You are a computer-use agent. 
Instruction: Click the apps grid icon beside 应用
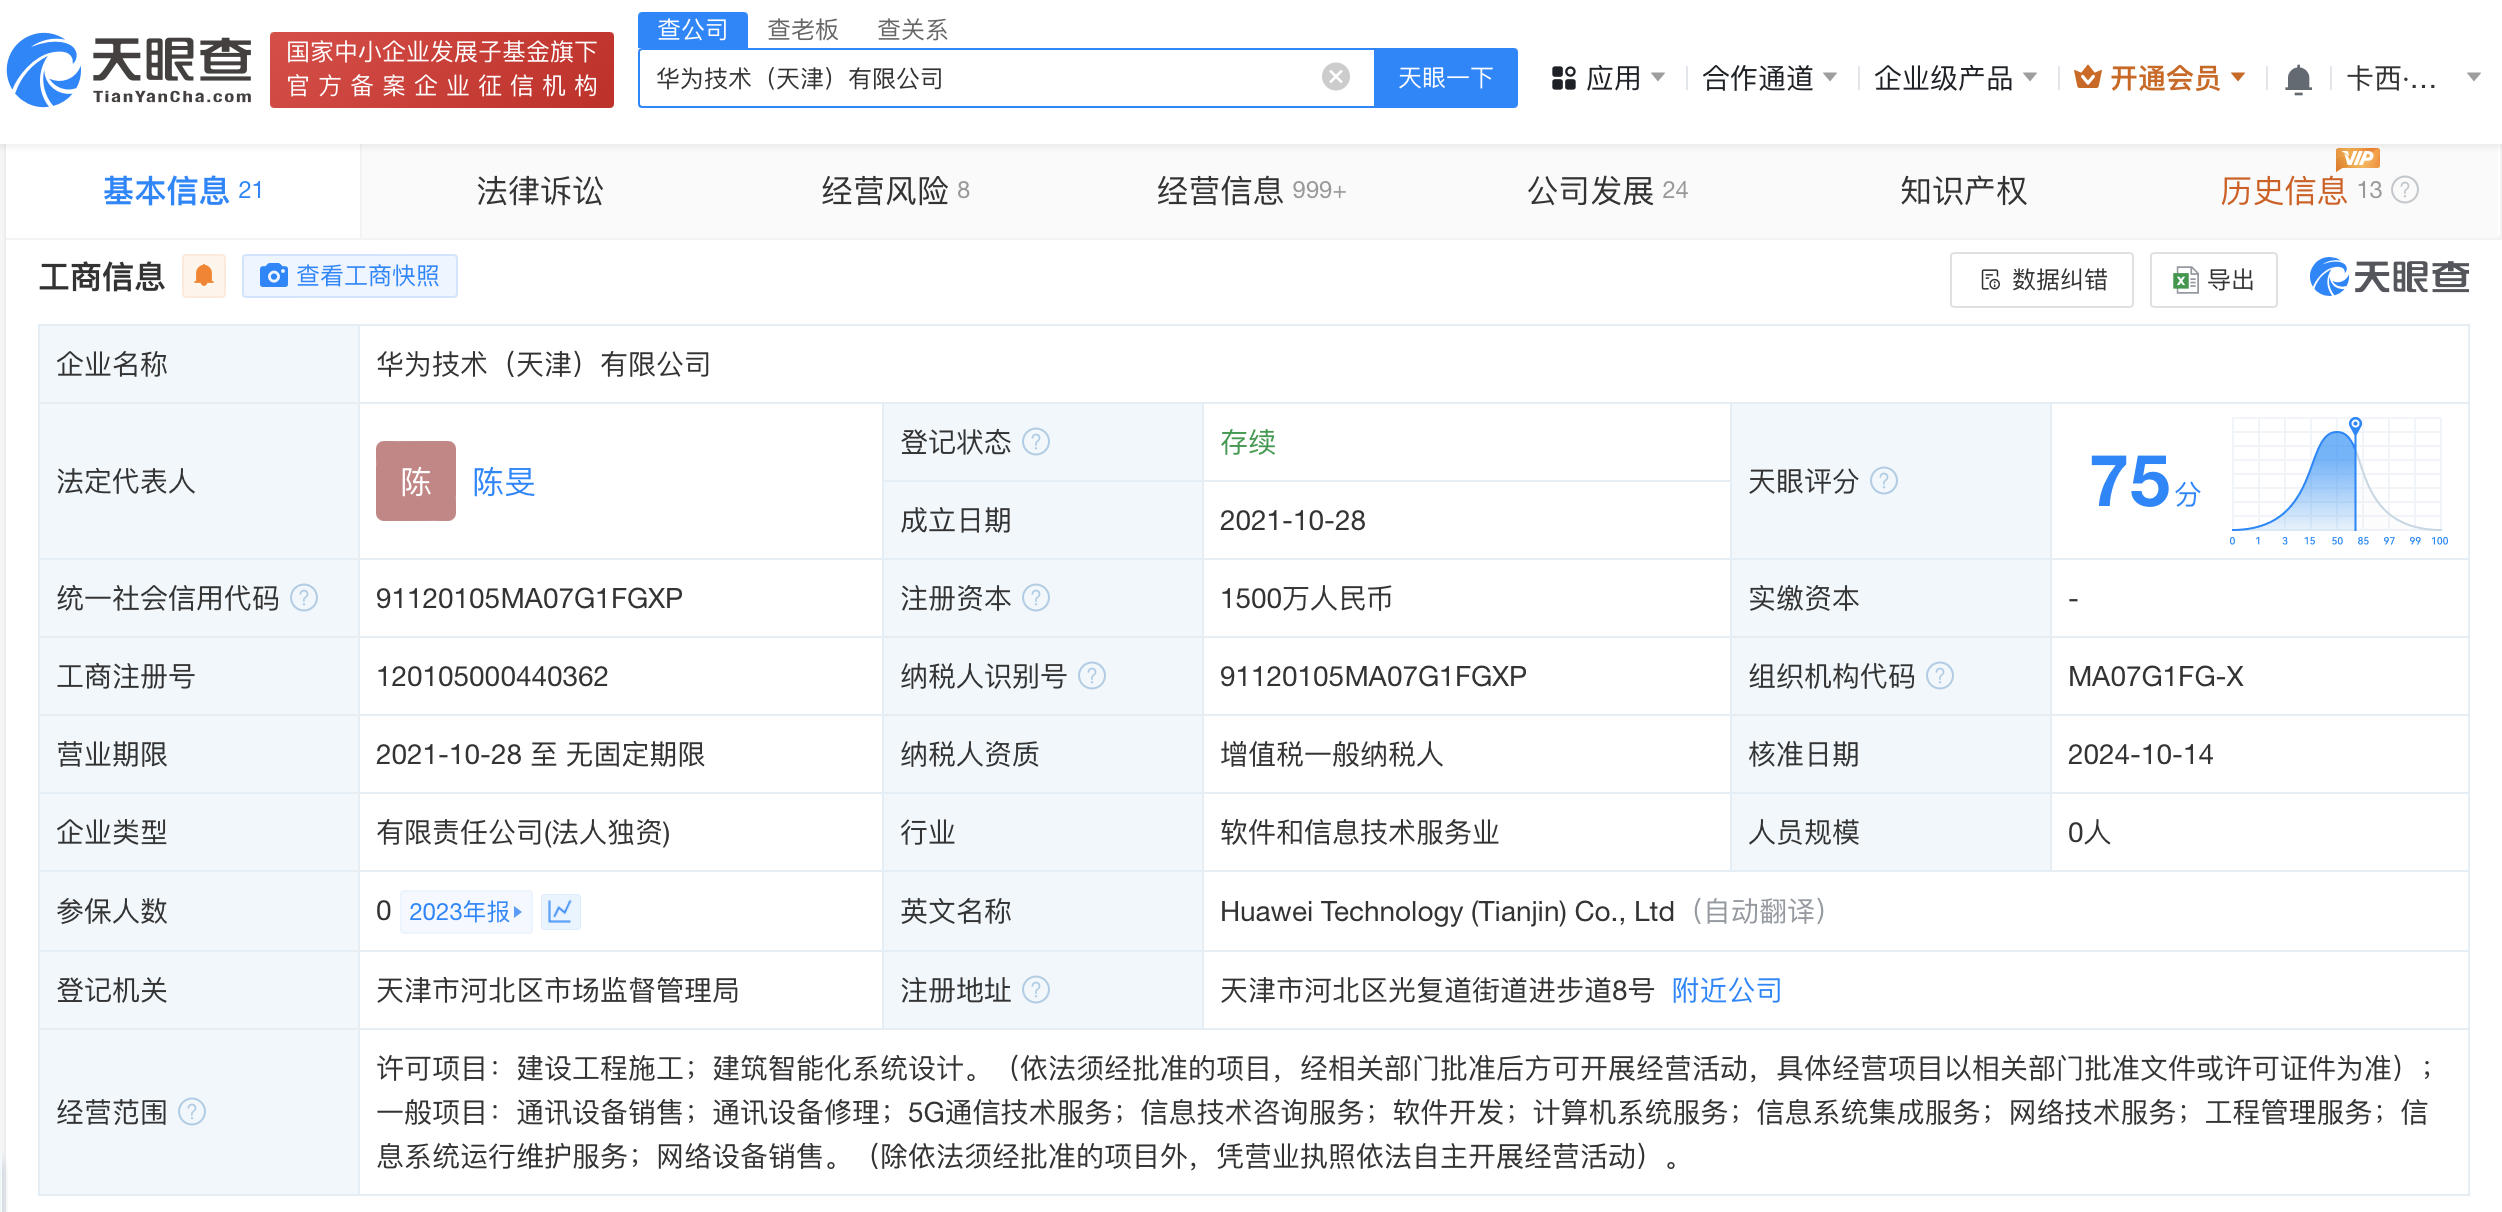1564,78
